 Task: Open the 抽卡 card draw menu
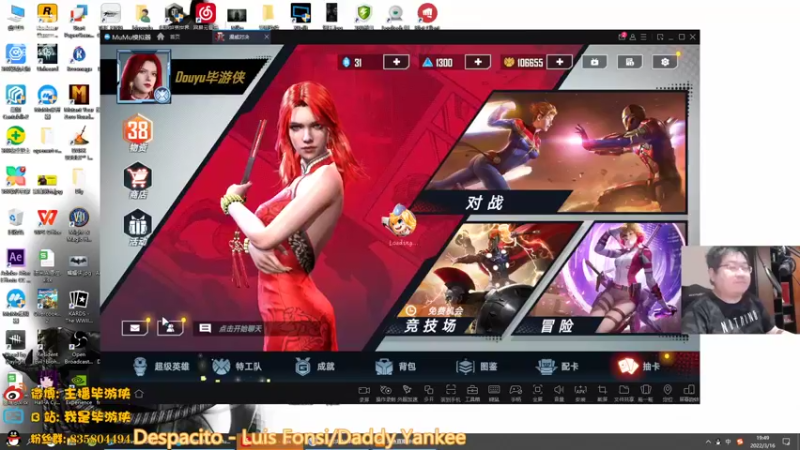[639, 366]
